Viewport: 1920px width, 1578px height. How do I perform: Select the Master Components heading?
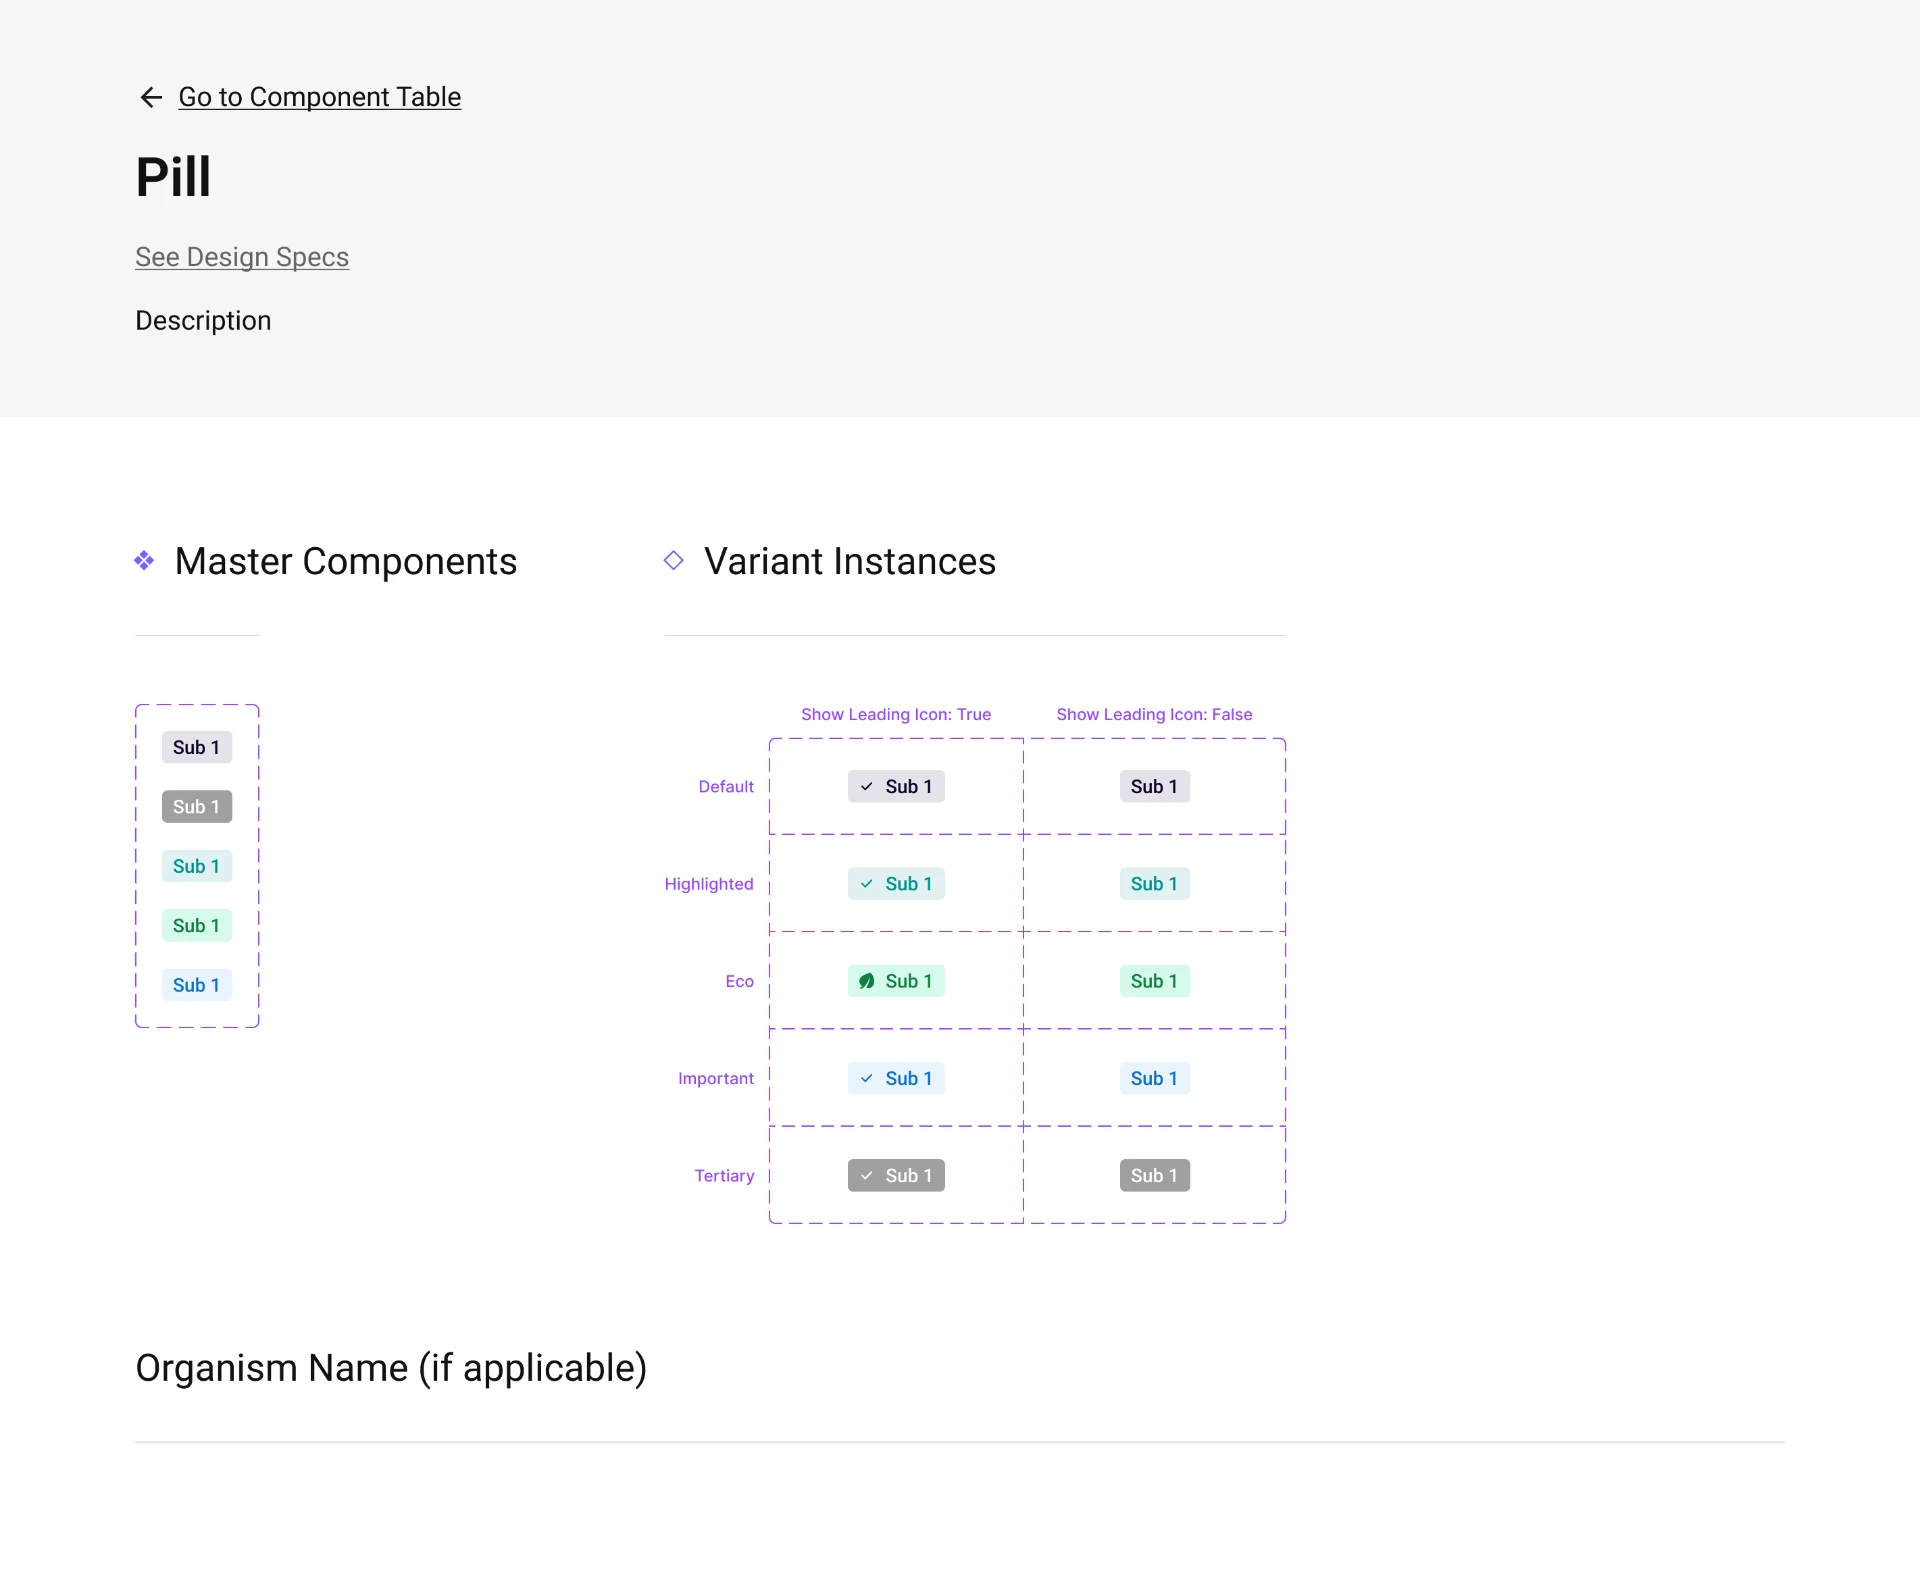(x=346, y=561)
